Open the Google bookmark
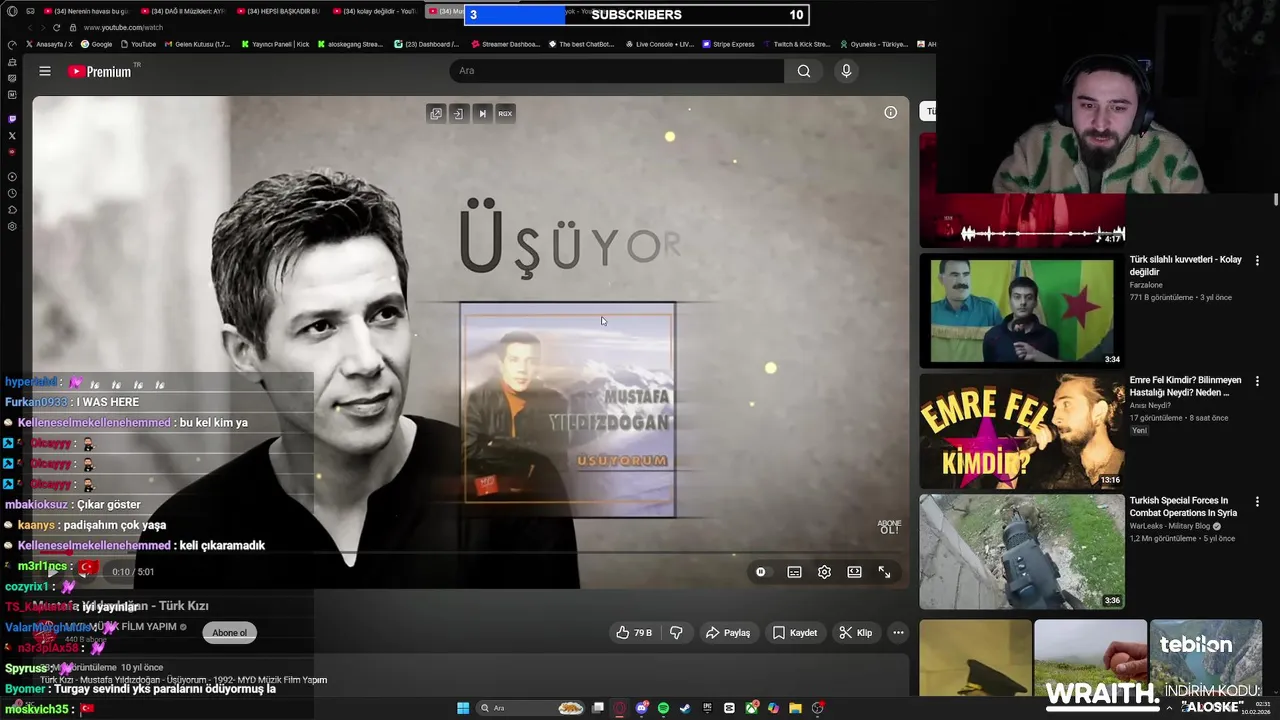The width and height of the screenshot is (1280, 720). (x=97, y=44)
